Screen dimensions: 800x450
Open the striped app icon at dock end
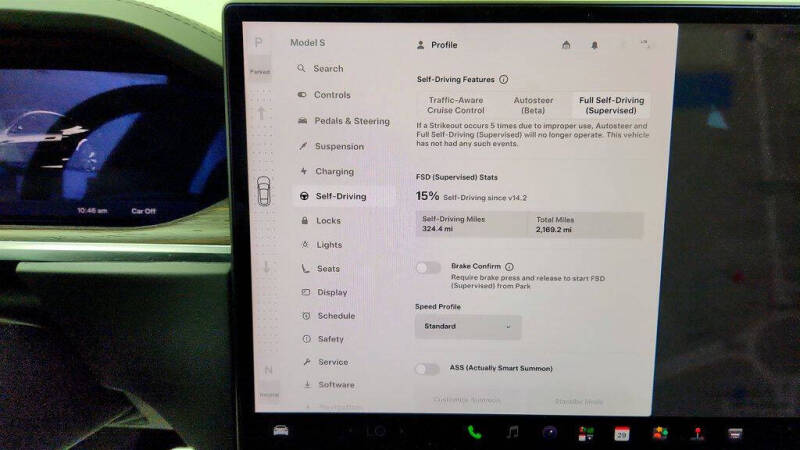click(x=735, y=434)
